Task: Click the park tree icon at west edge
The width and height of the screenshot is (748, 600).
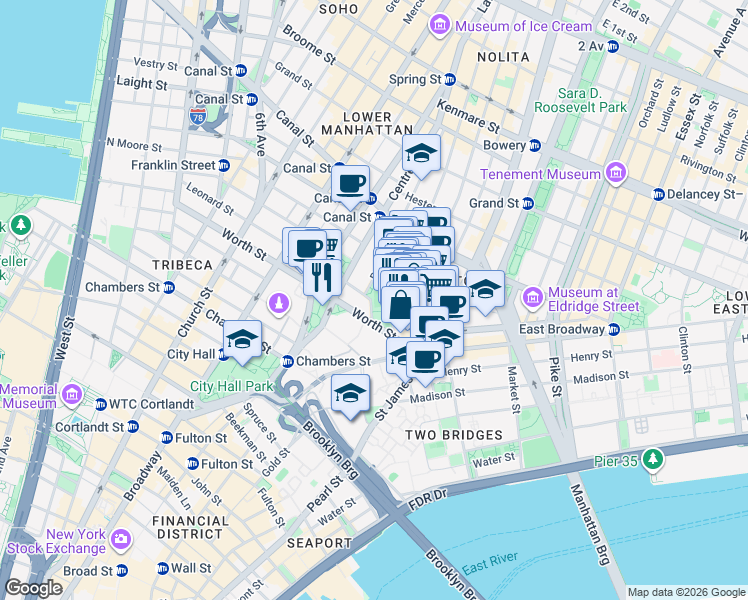Action: (21, 225)
